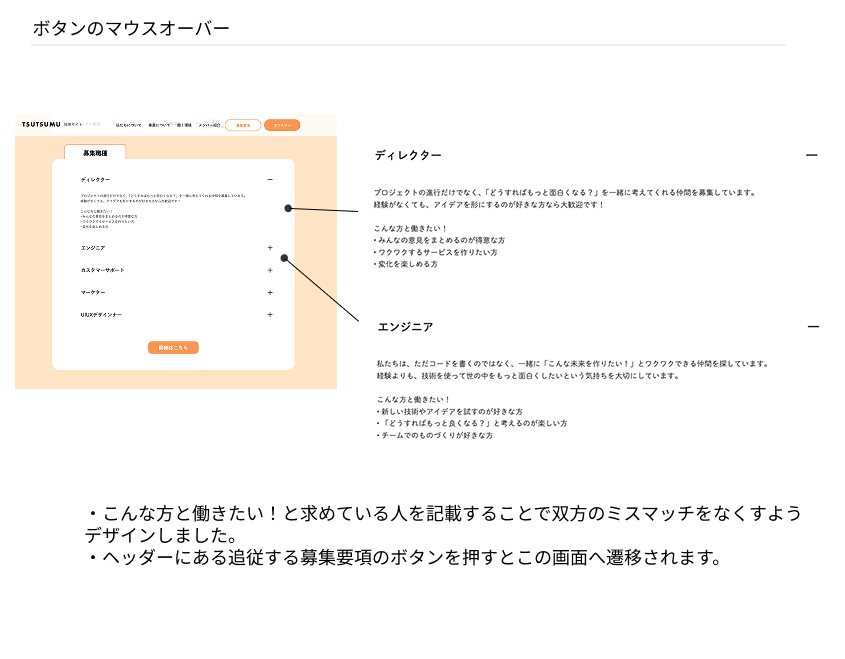Click the TSUTSUMU logo in the header
The image size is (845, 659).
[x=40, y=125]
